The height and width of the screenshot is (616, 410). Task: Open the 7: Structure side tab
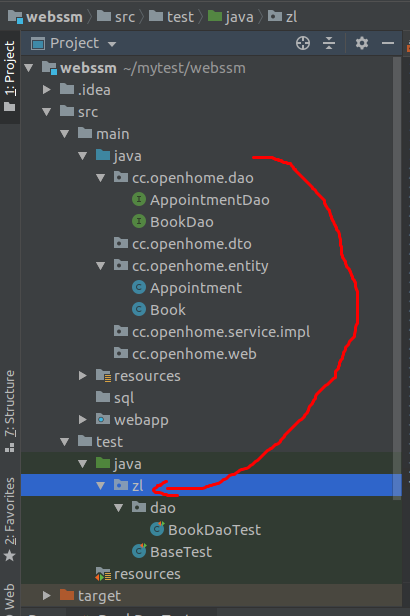point(9,411)
